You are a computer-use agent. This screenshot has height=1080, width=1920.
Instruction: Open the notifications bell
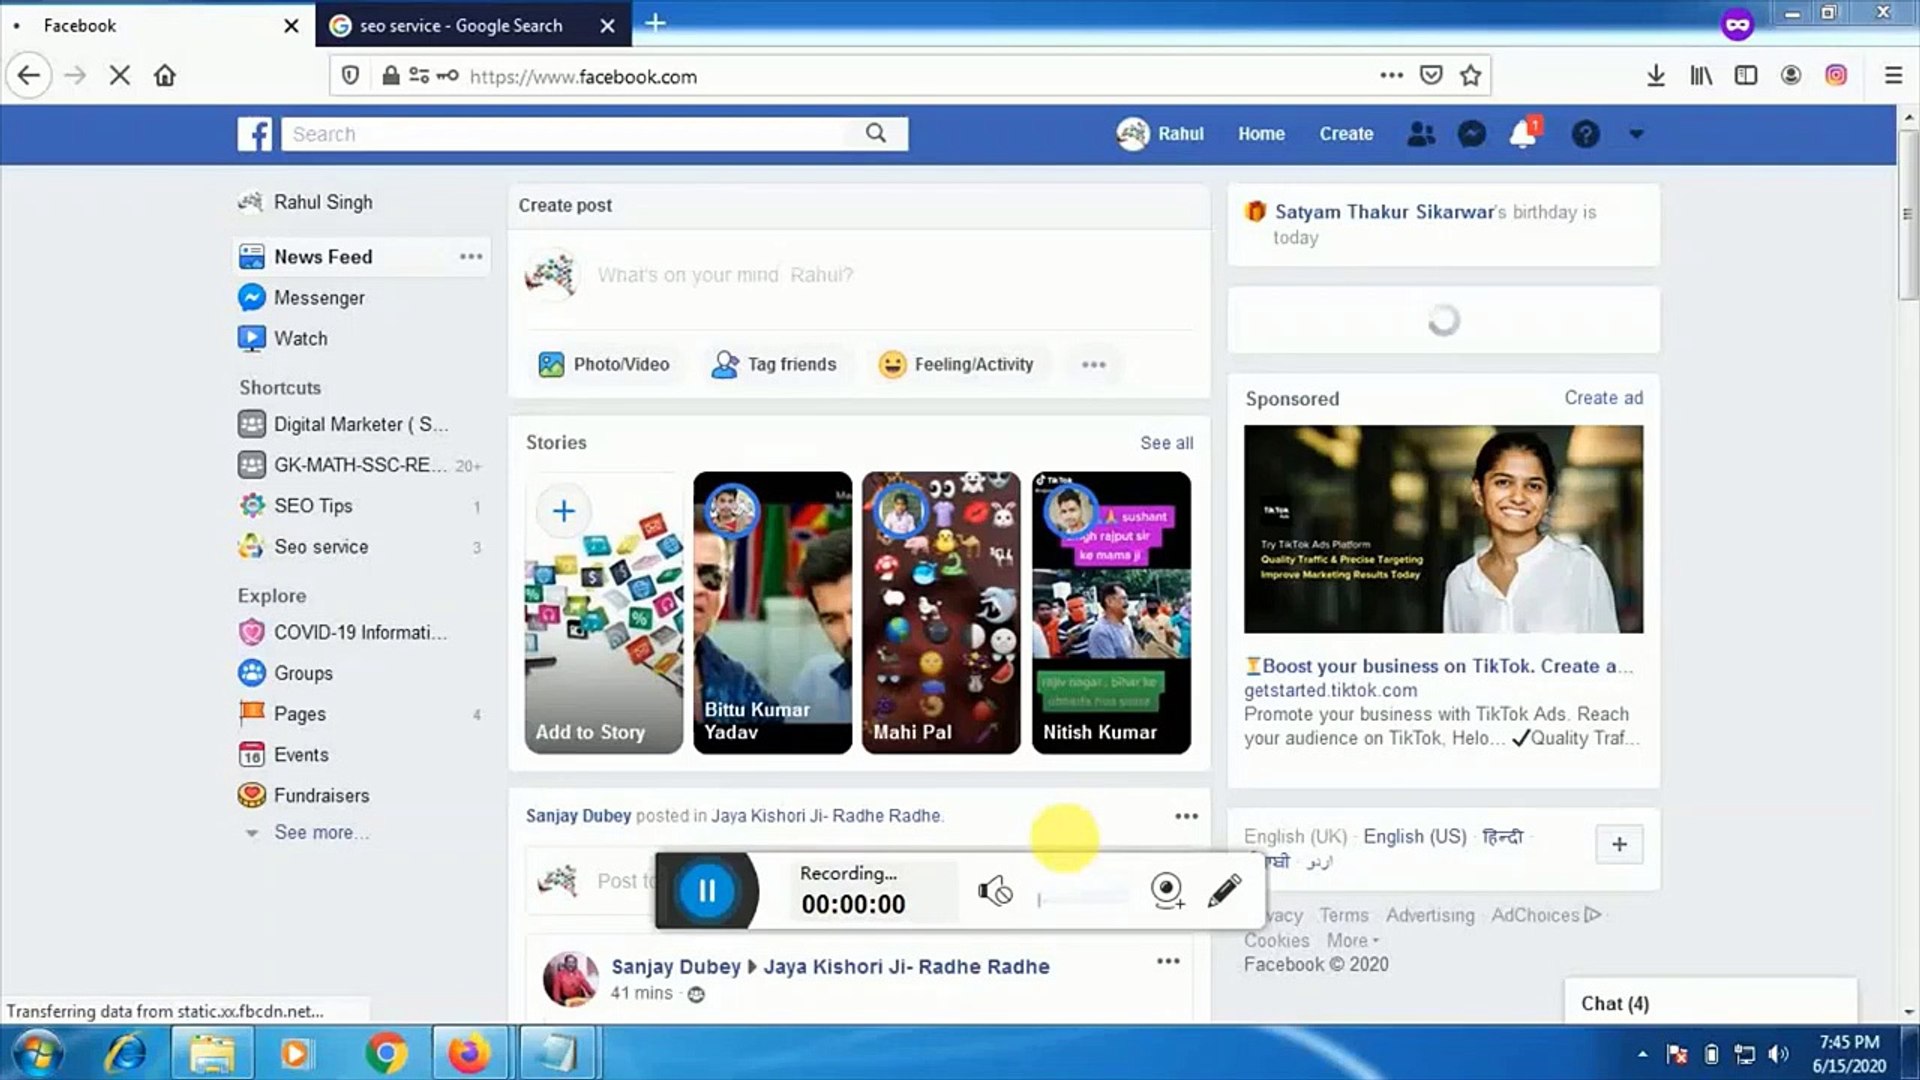[1522, 133]
